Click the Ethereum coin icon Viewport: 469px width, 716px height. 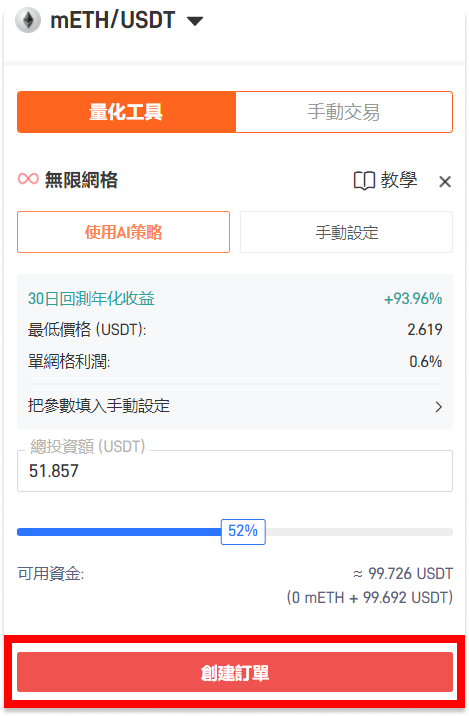28,21
